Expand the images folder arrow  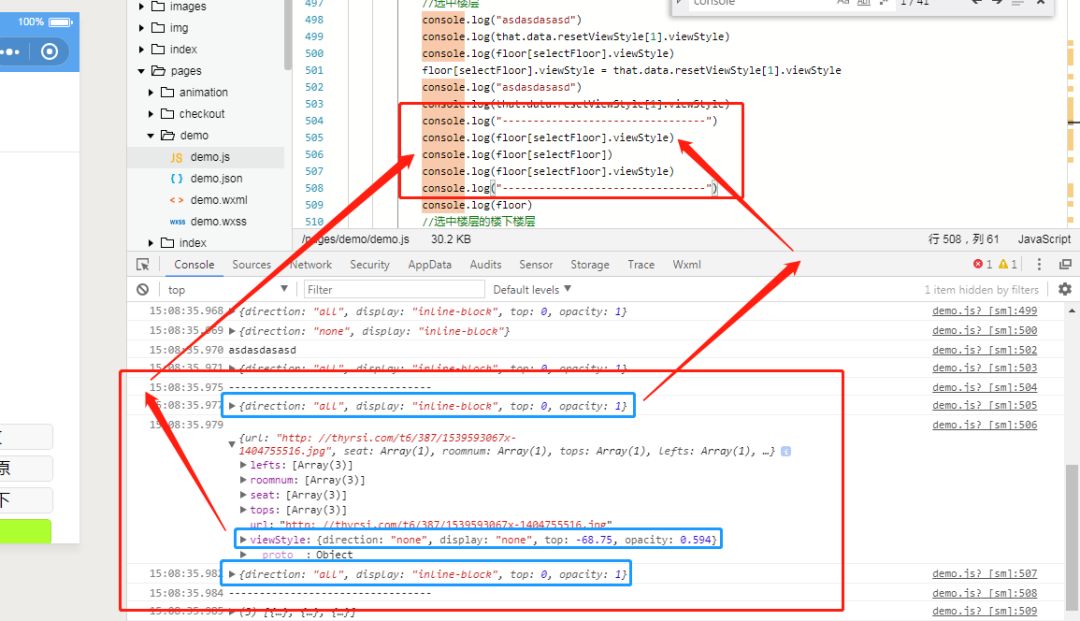[141, 6]
